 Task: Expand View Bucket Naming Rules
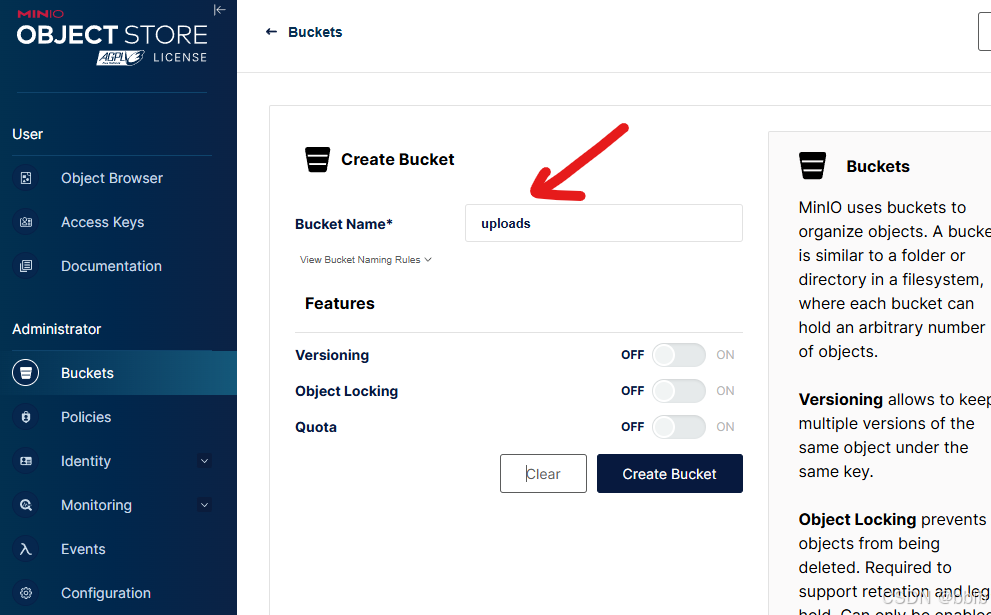pyautogui.click(x=365, y=260)
